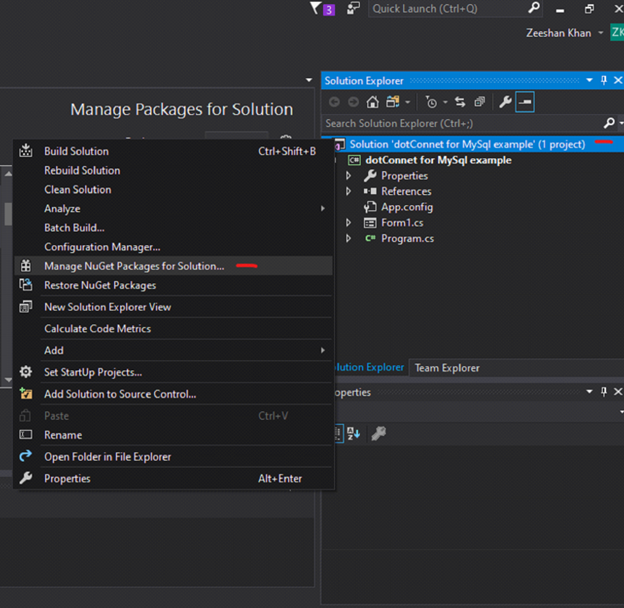Screen dimensions: 624x608
Task: Click Solution Explorer Forward arrow icon
Action: click(353, 102)
